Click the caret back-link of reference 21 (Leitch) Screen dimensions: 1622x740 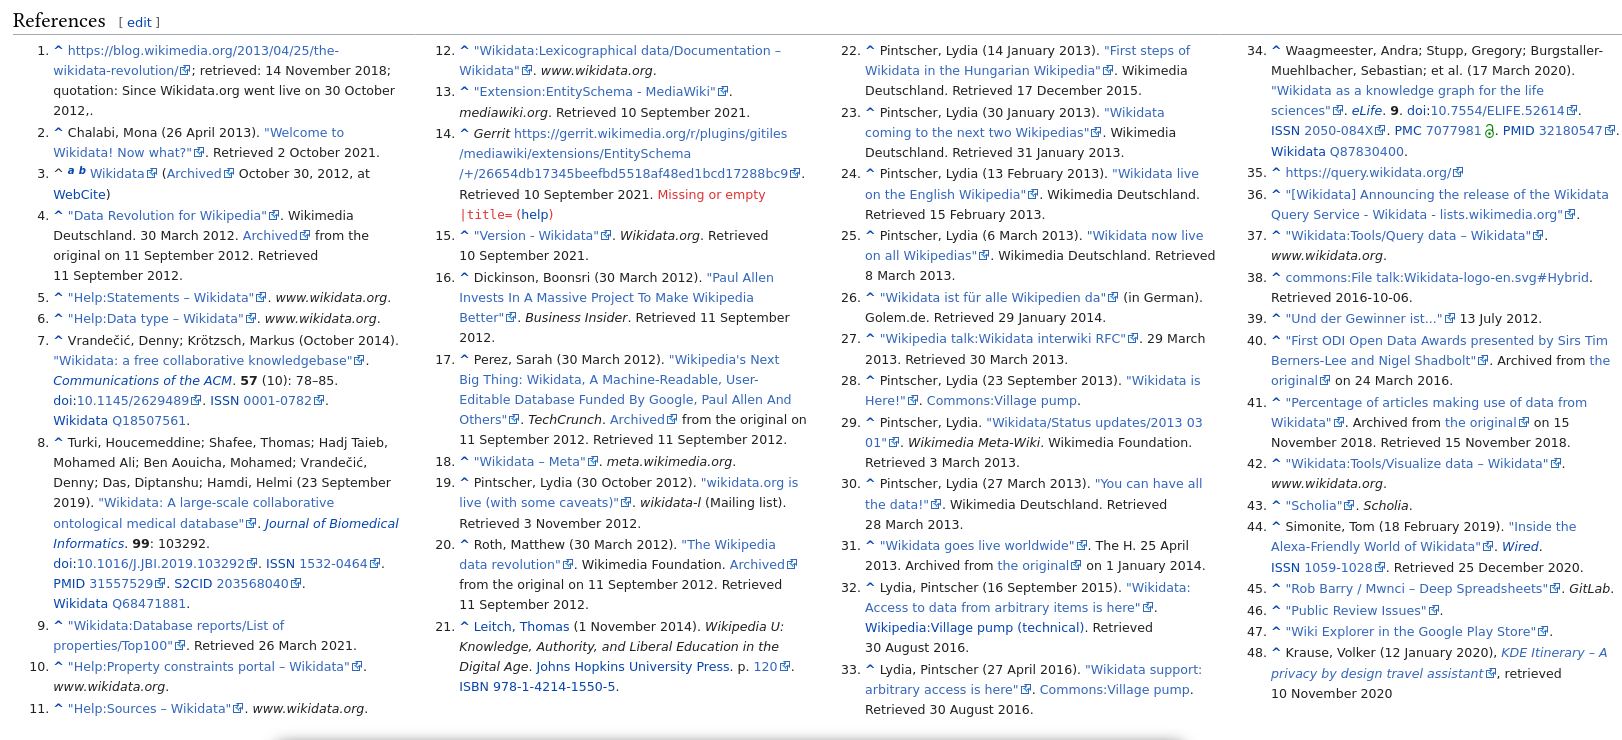464,626
